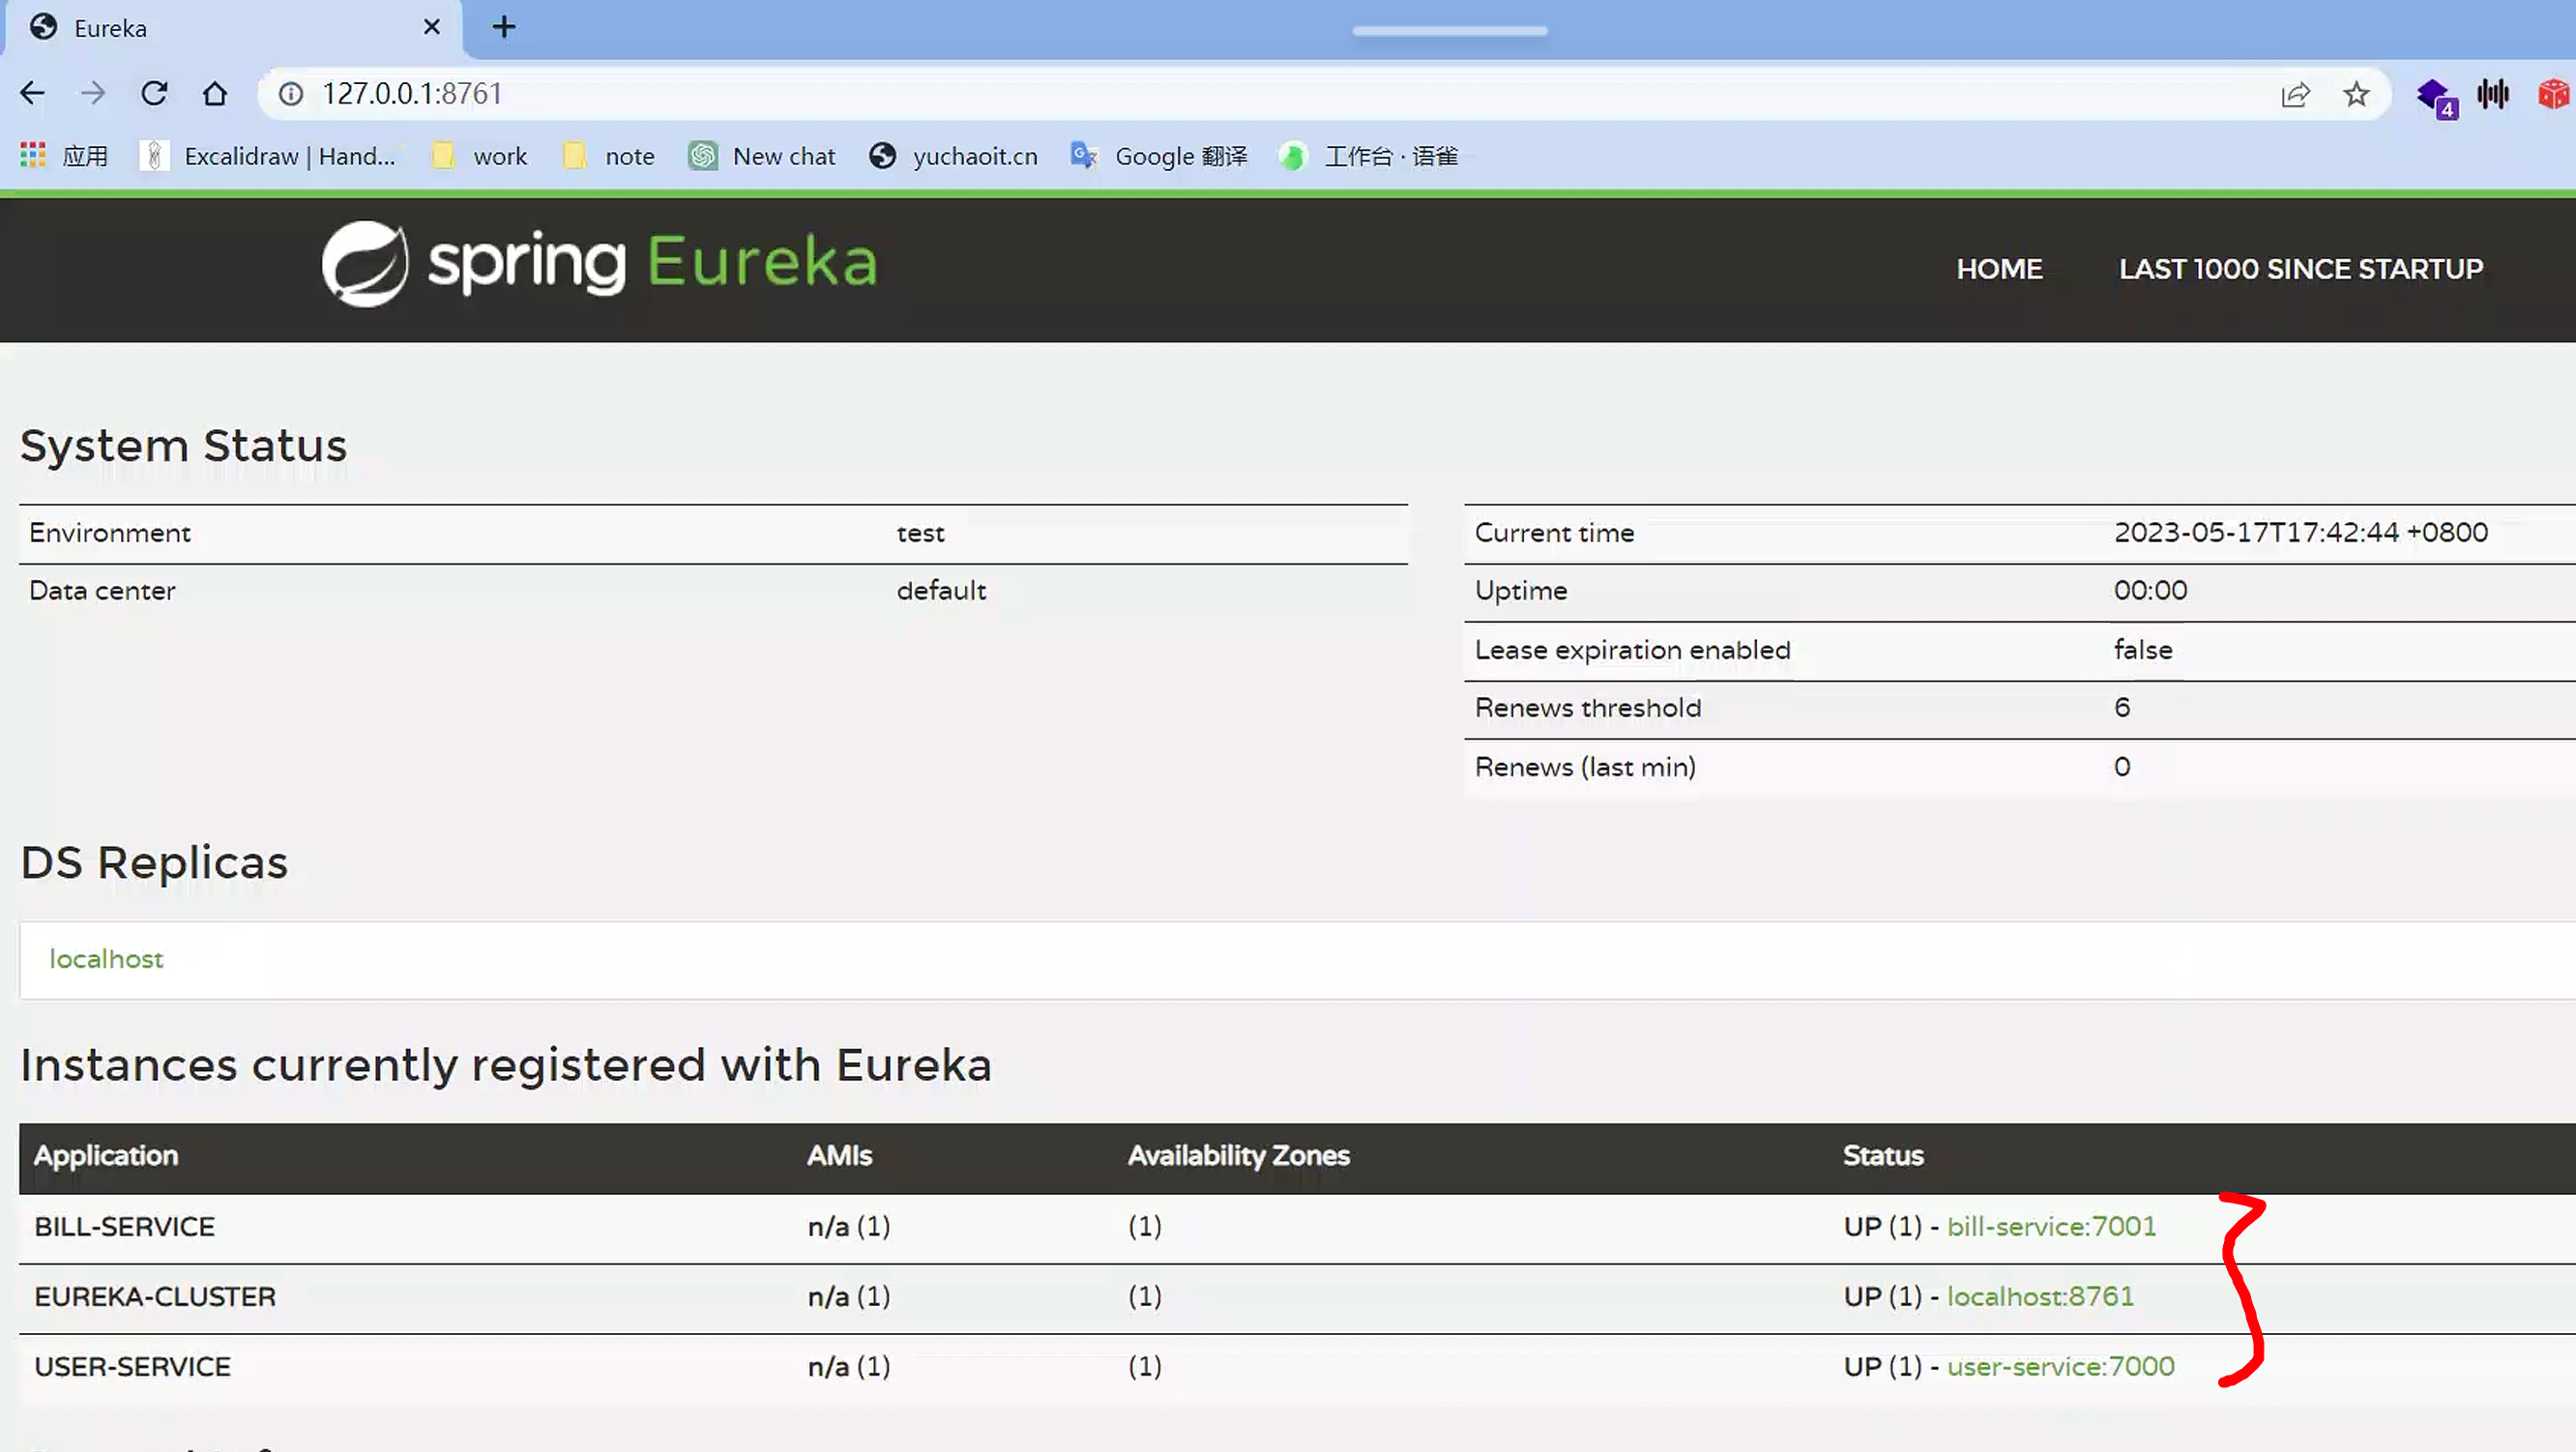Screen dimensions: 2576x1452
Task: Click the Spring Eureka logo
Action: (599, 264)
